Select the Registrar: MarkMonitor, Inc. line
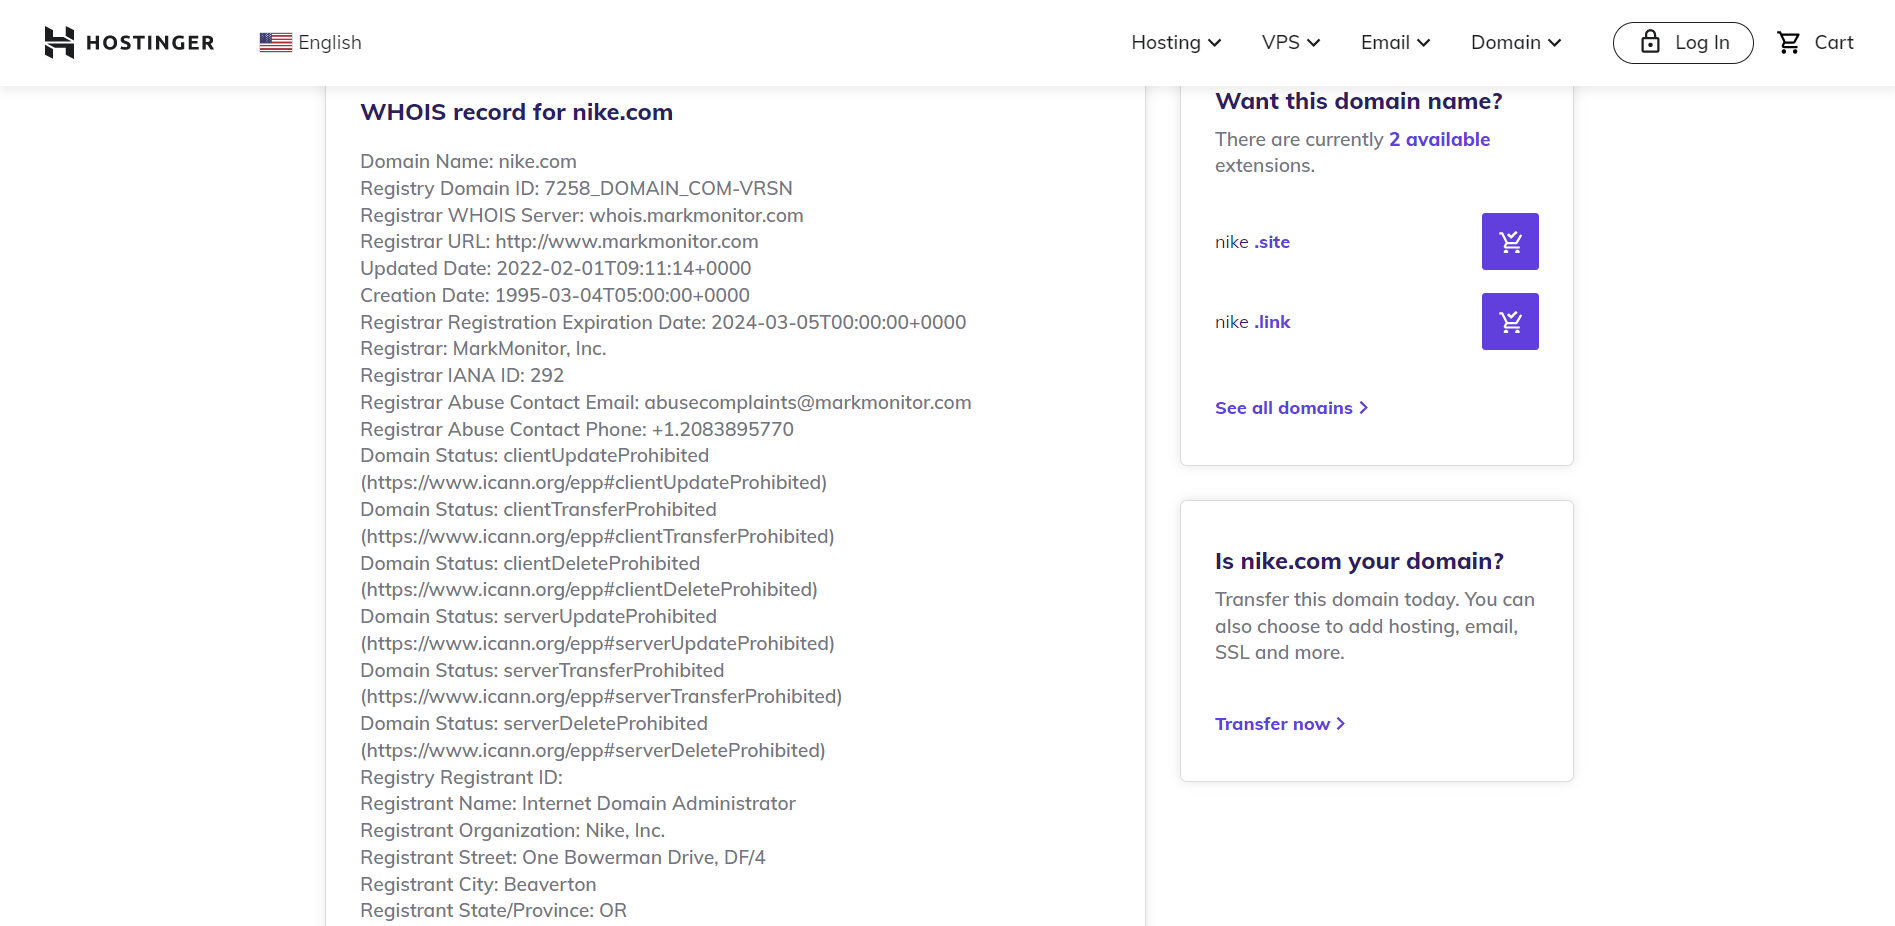 click(x=483, y=348)
